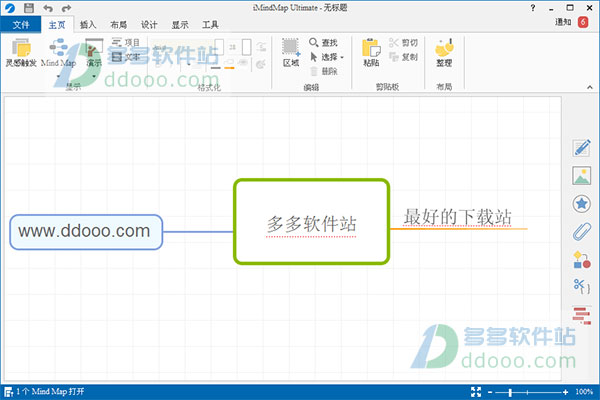Select the 区域 area tool

291,52
